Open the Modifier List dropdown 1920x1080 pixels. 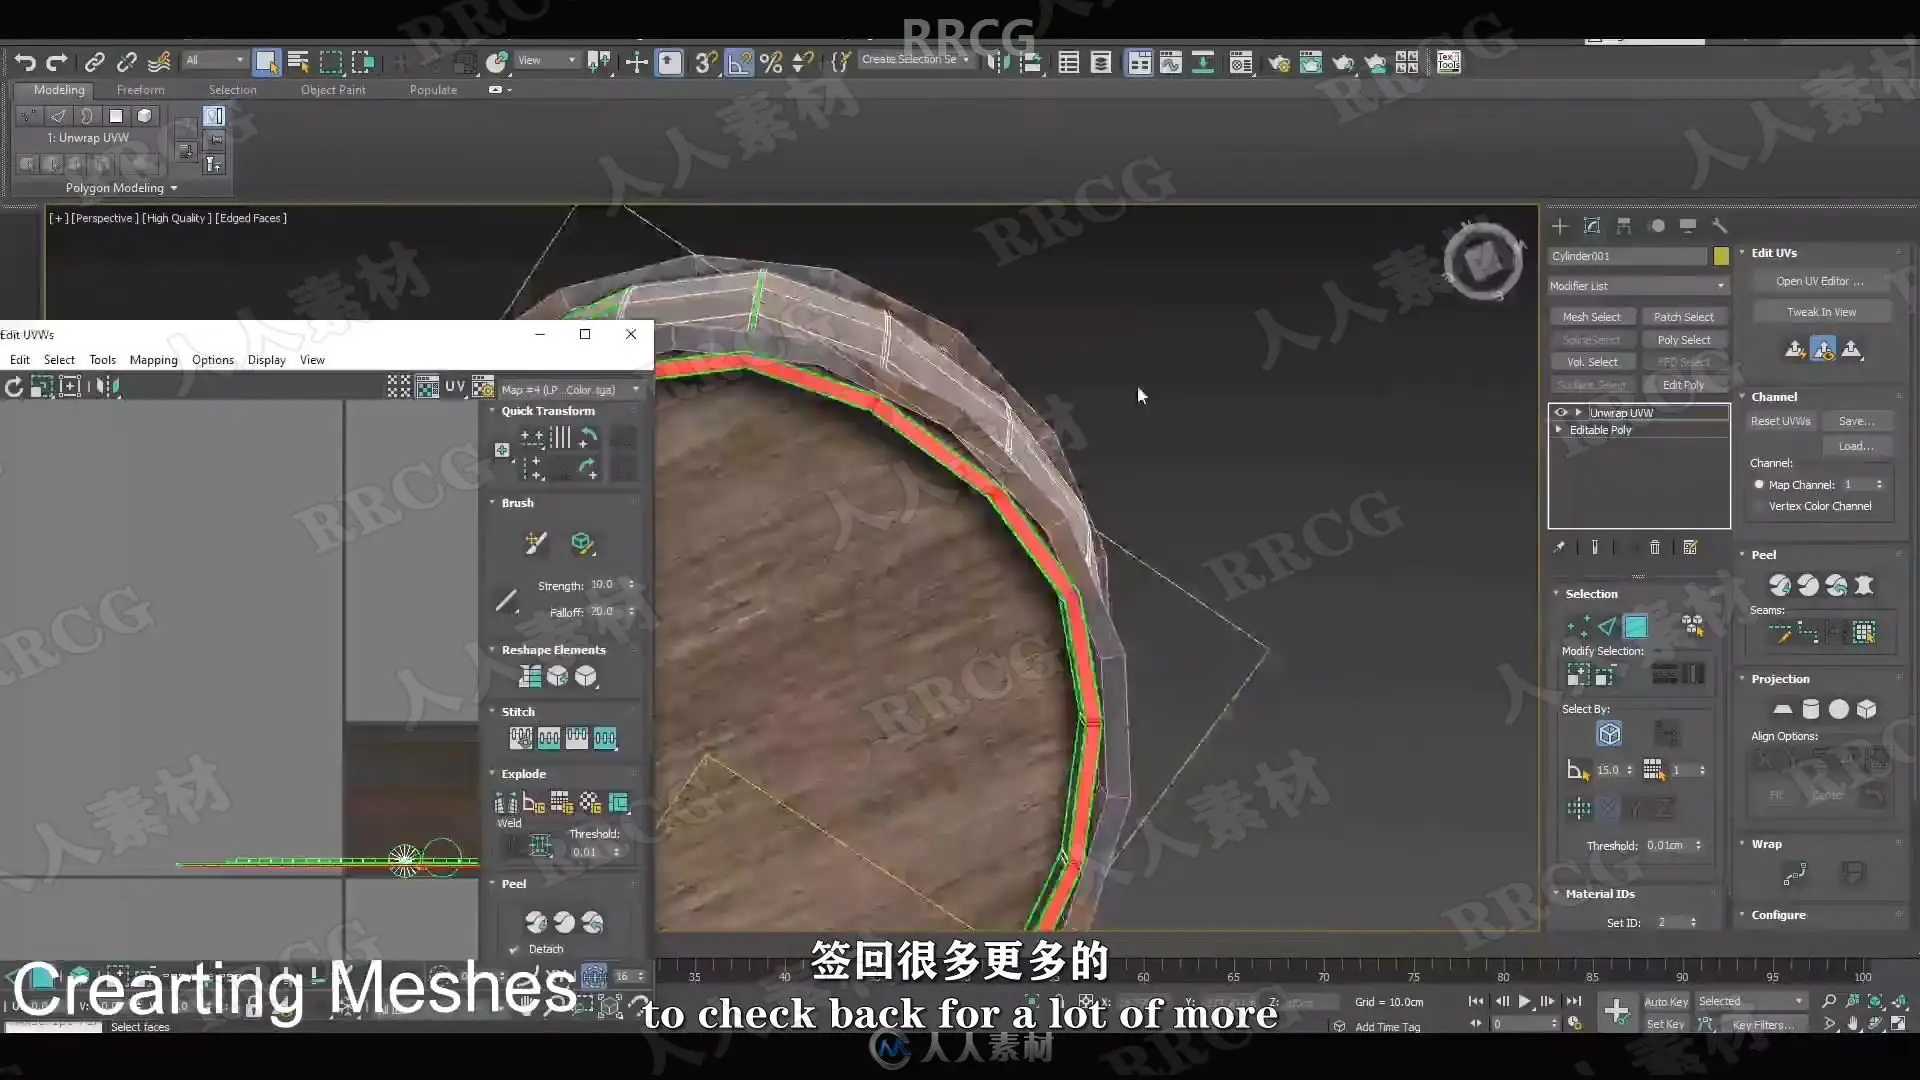tap(1638, 286)
